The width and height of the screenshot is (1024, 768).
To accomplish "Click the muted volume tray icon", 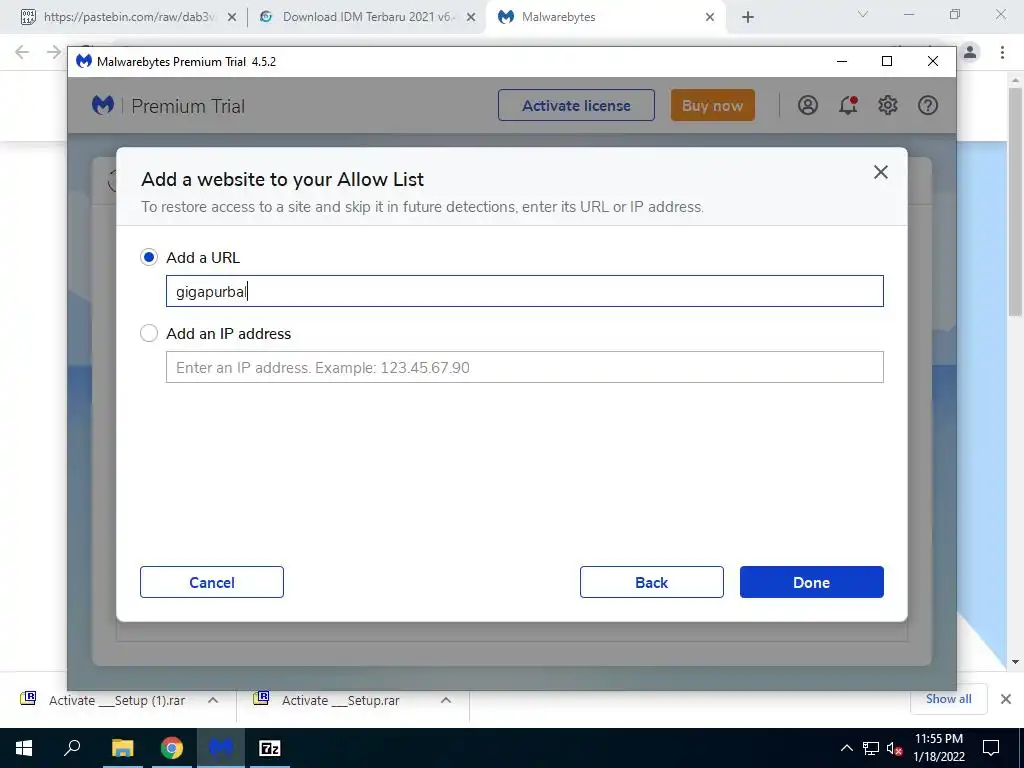I will (x=894, y=748).
